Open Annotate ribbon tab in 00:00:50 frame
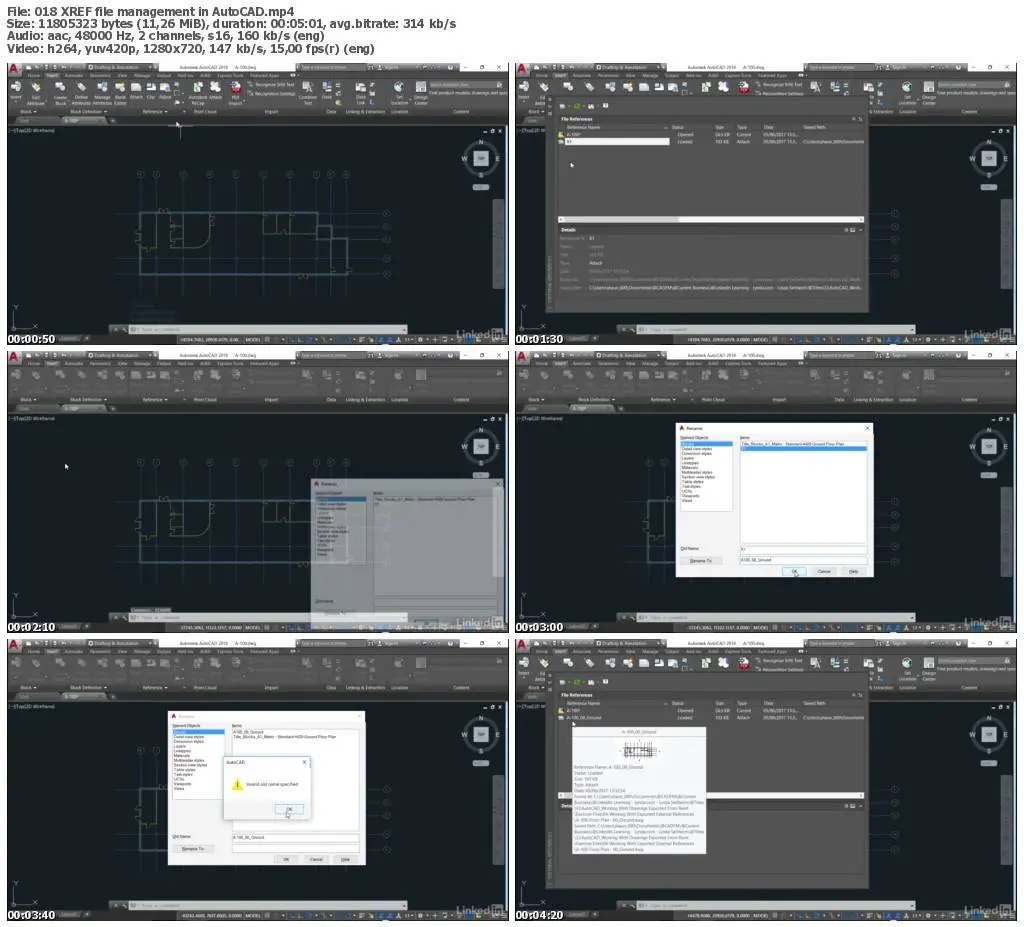The height and width of the screenshot is (927, 1024). (x=73, y=76)
